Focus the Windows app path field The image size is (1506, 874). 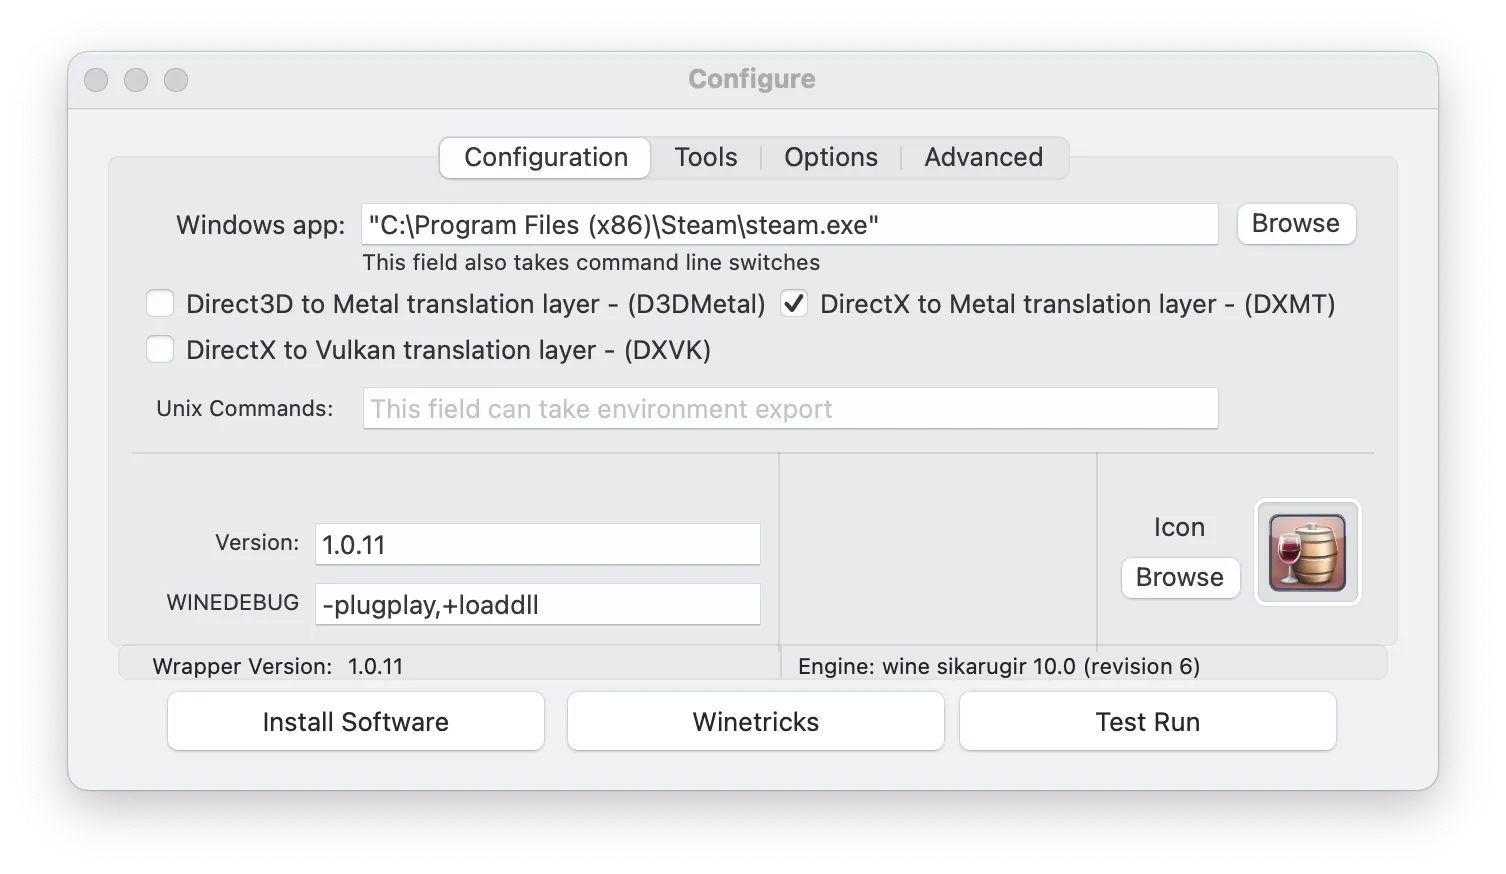pyautogui.click(x=790, y=224)
